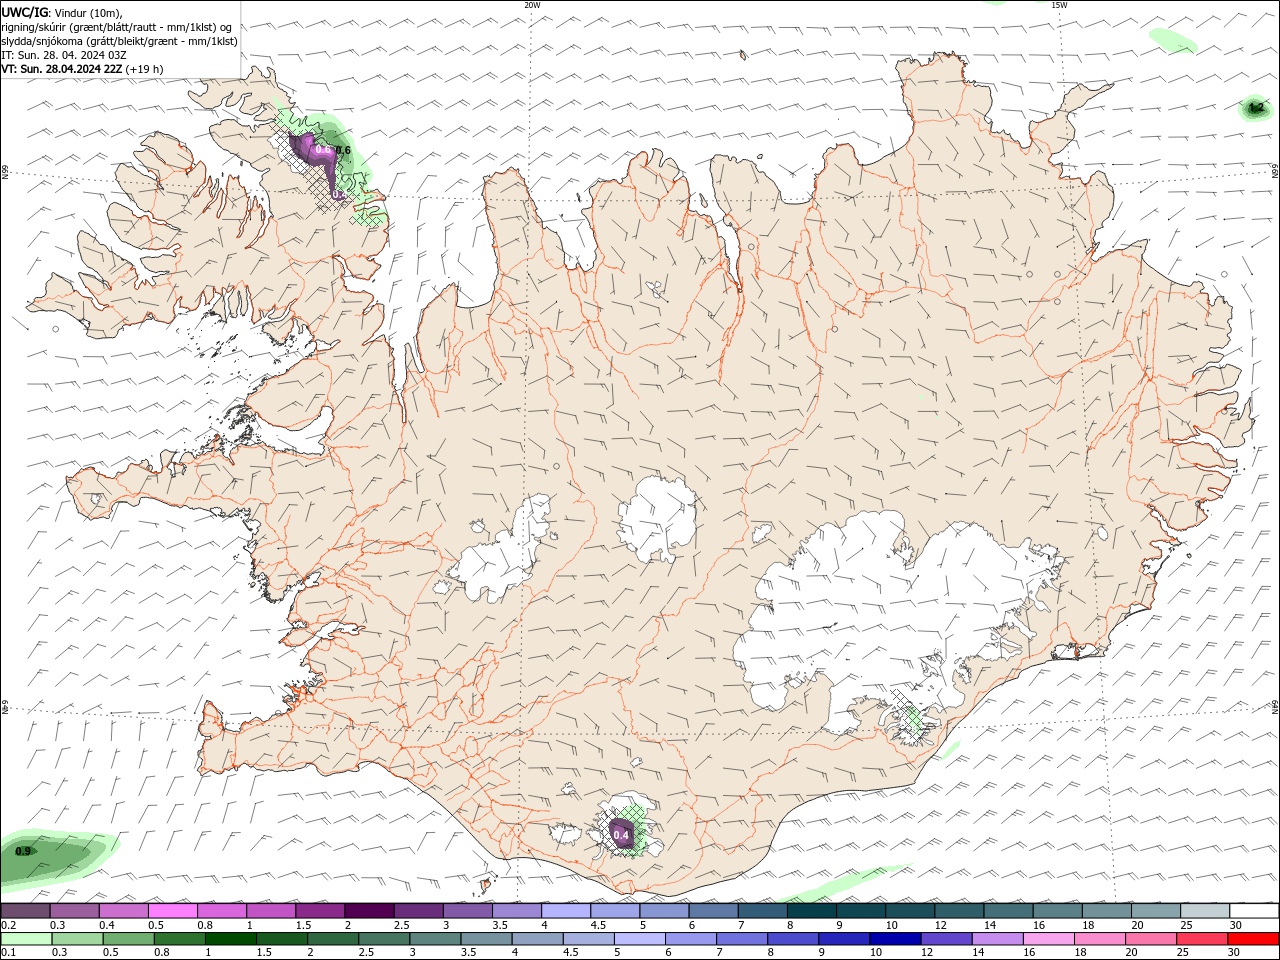Click the 1.2 precipitation value in the northeast corner

click(1256, 108)
